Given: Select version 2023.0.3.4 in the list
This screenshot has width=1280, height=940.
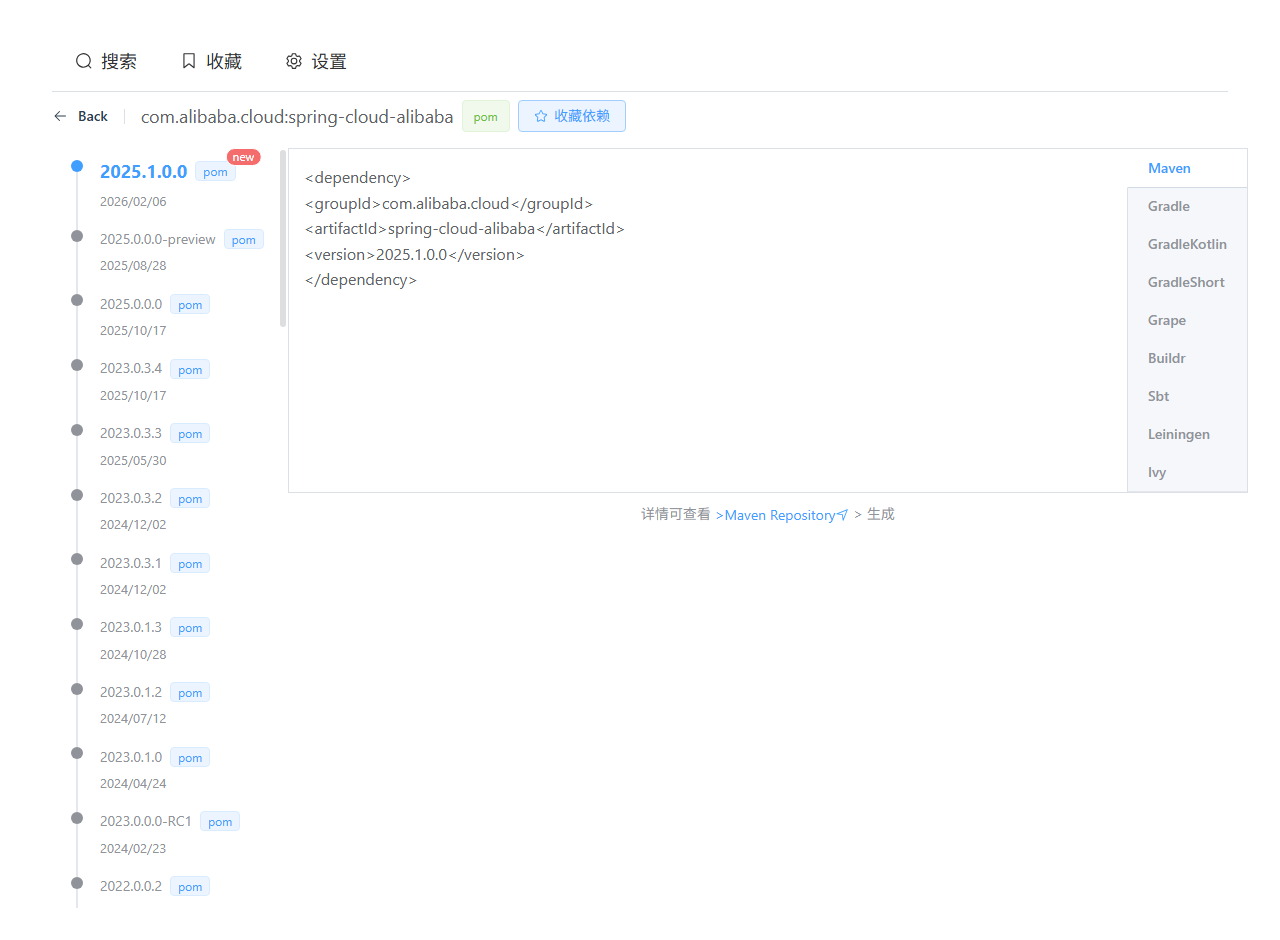Looking at the screenshot, I should coord(131,368).
